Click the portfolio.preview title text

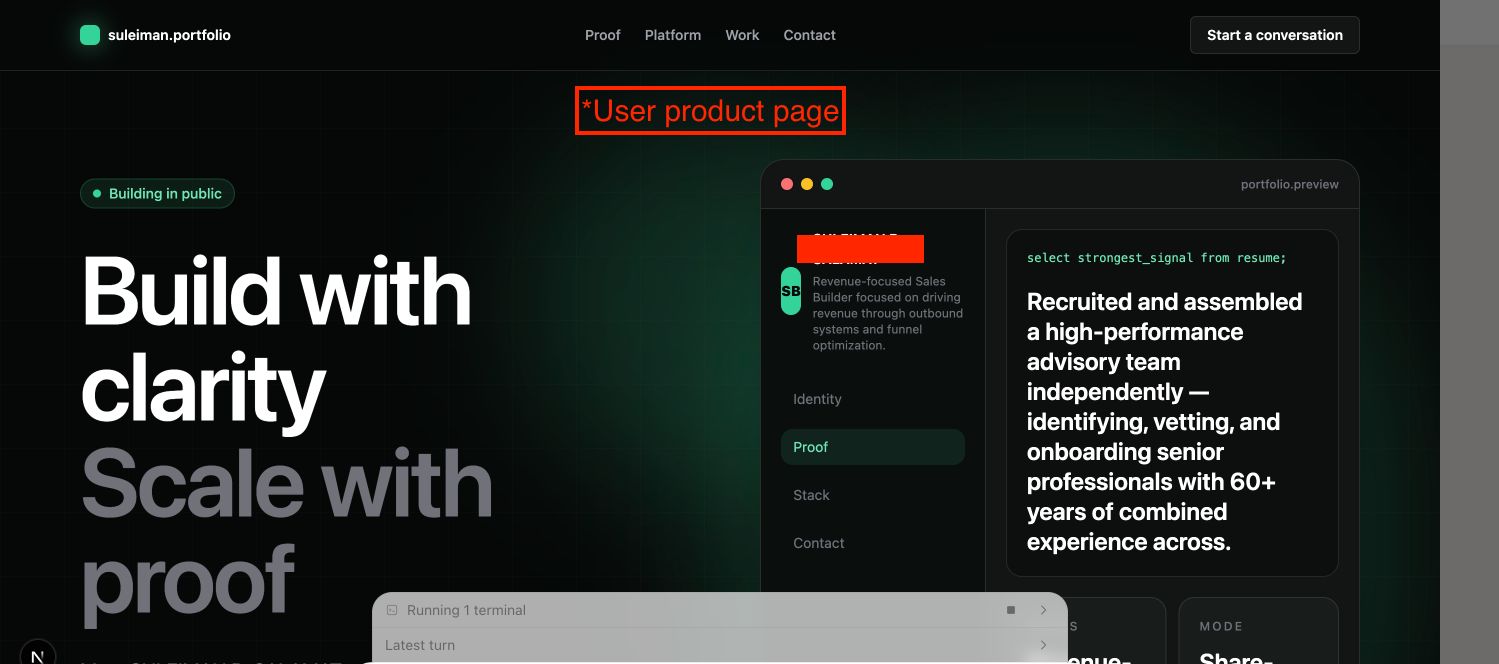click(1289, 184)
